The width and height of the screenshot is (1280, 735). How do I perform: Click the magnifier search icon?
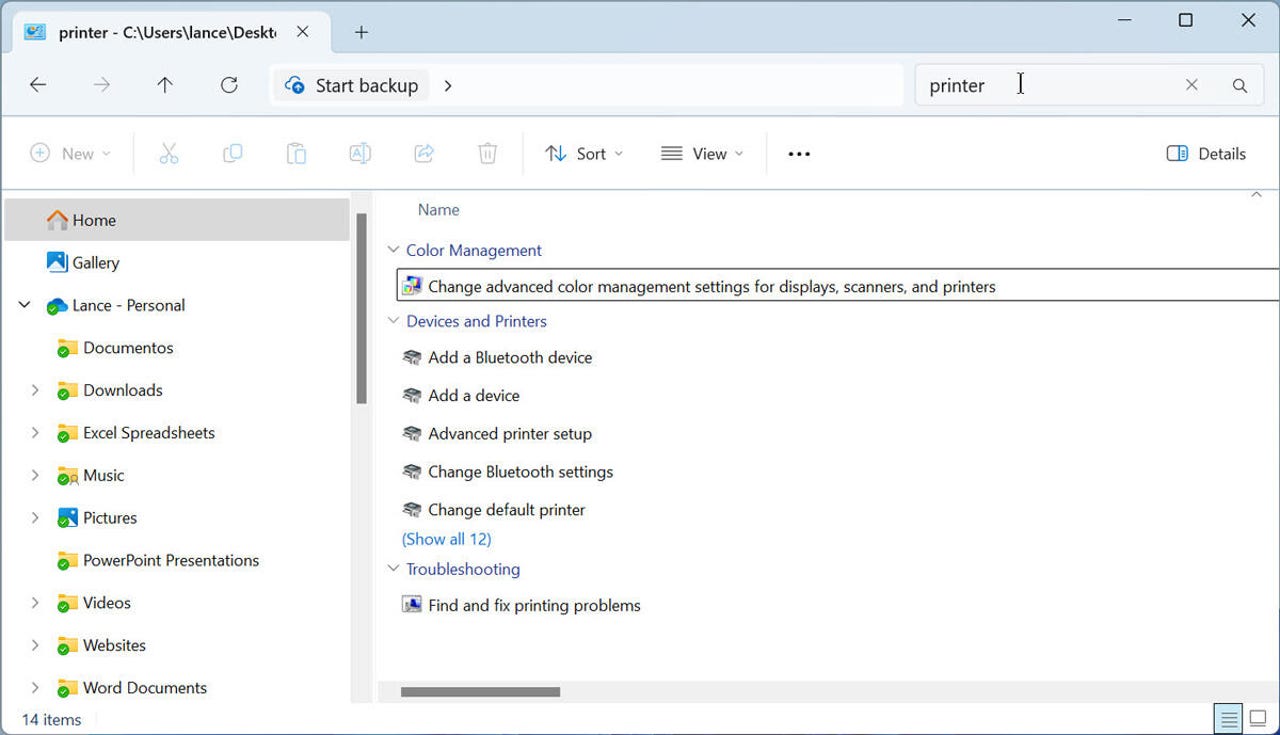(1240, 85)
